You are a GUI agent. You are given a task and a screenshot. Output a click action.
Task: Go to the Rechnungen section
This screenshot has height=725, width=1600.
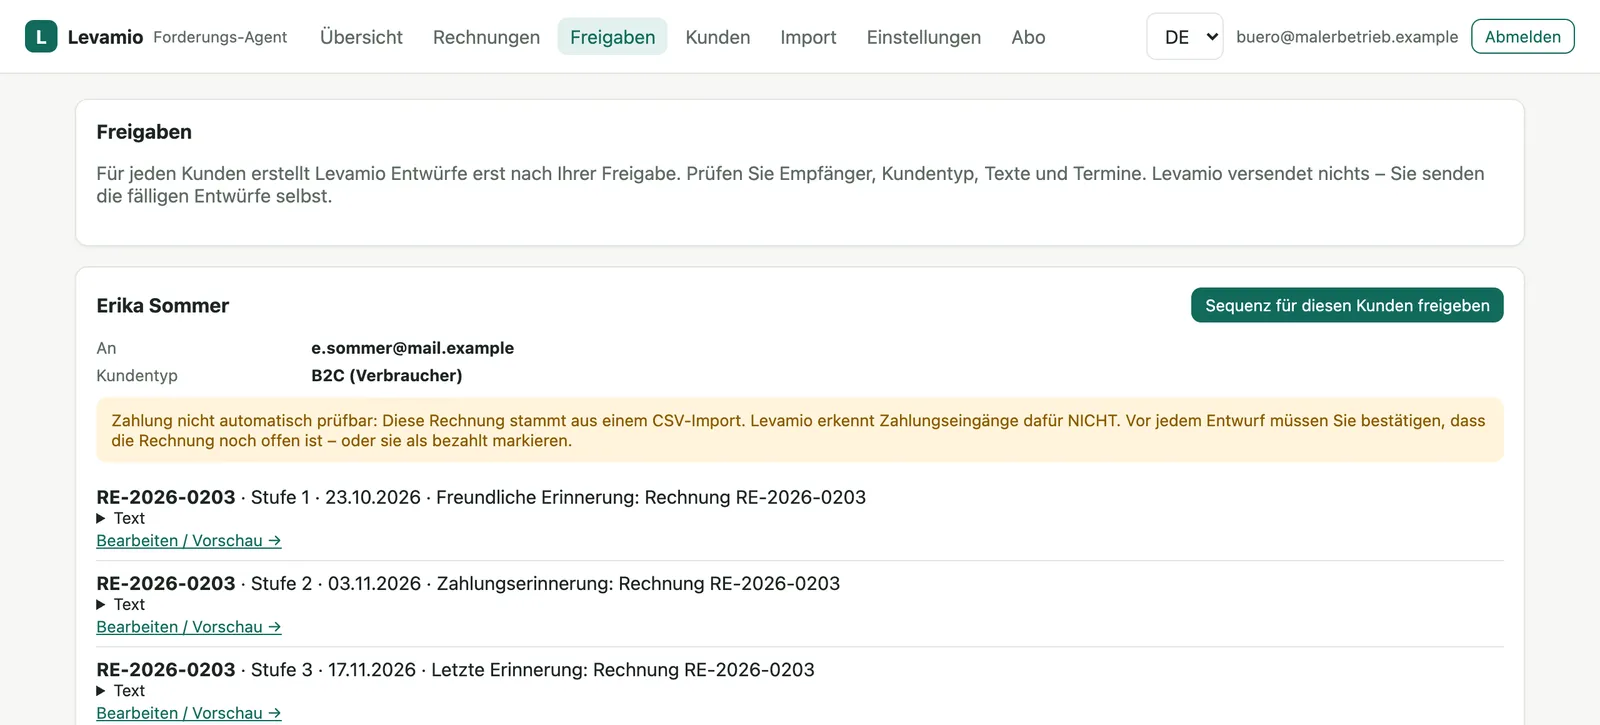[486, 37]
